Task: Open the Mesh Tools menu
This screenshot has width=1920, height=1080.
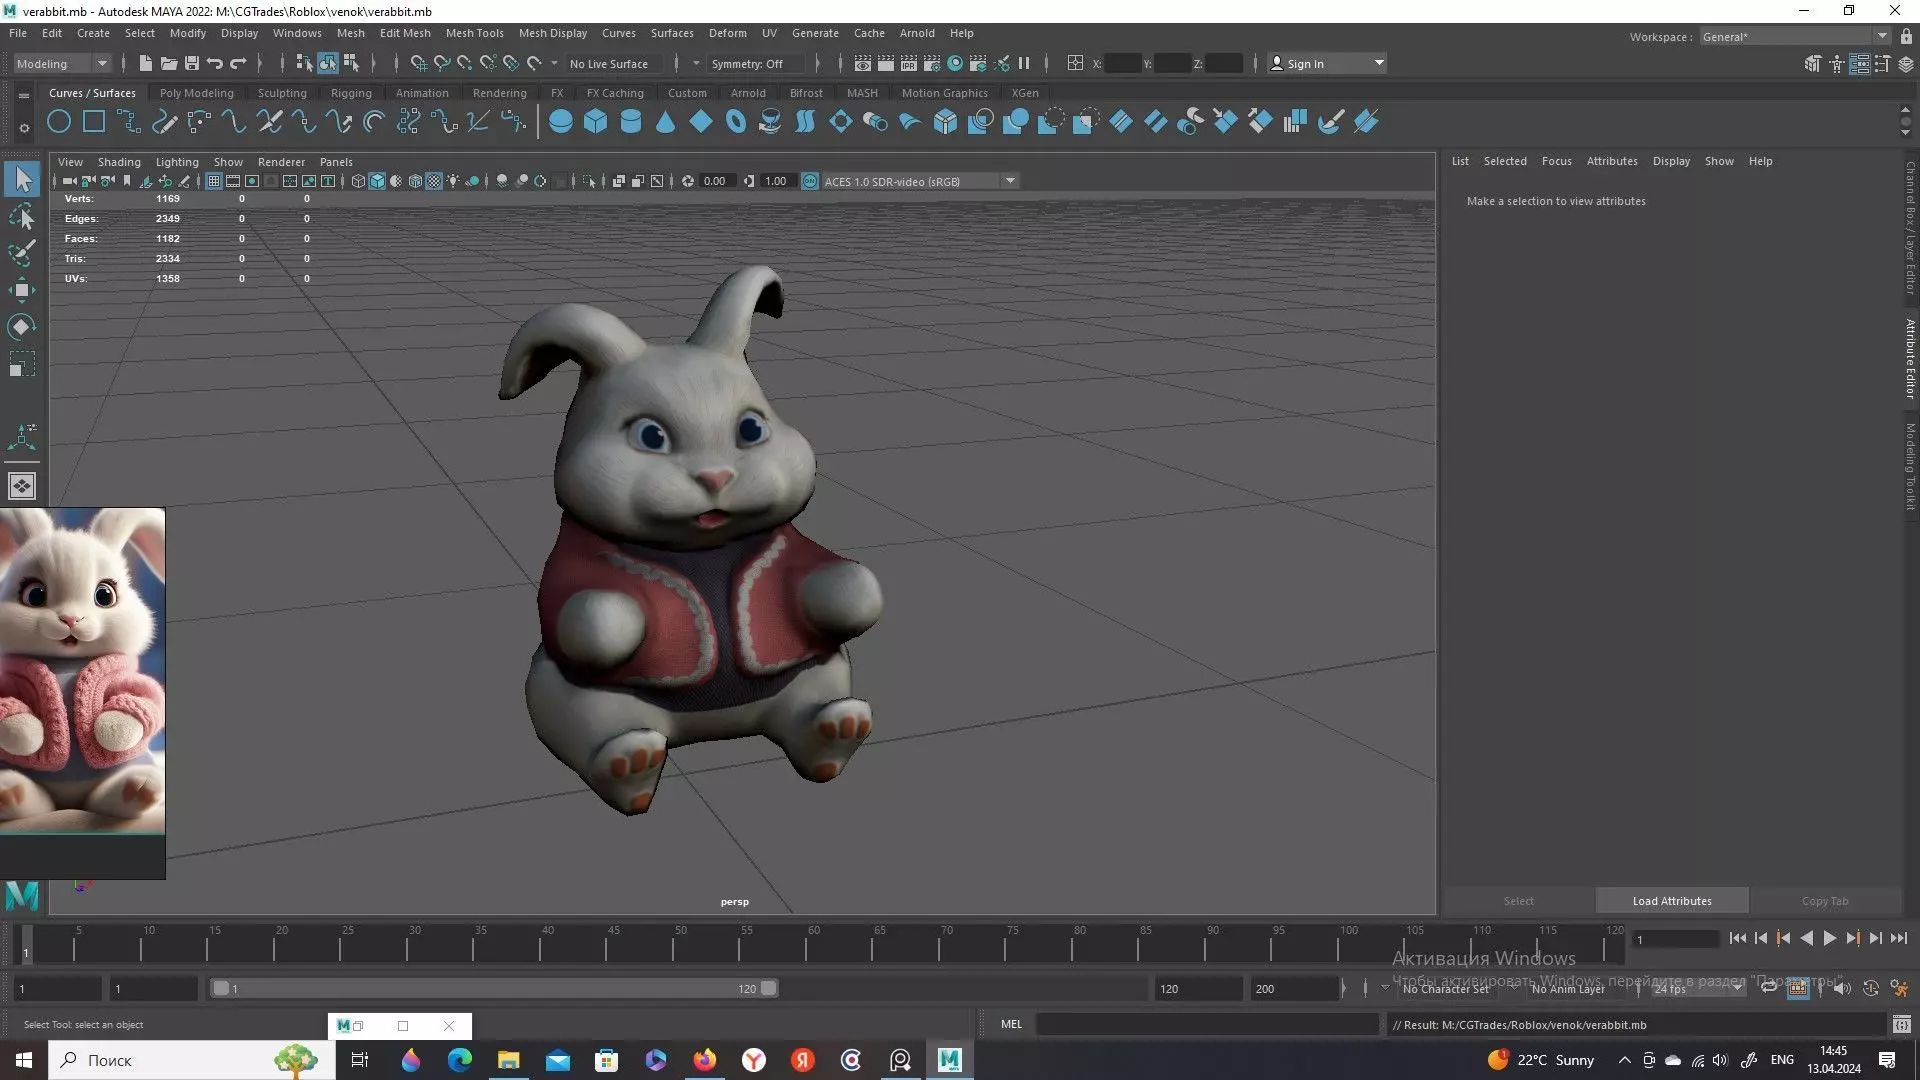Action: (x=474, y=33)
